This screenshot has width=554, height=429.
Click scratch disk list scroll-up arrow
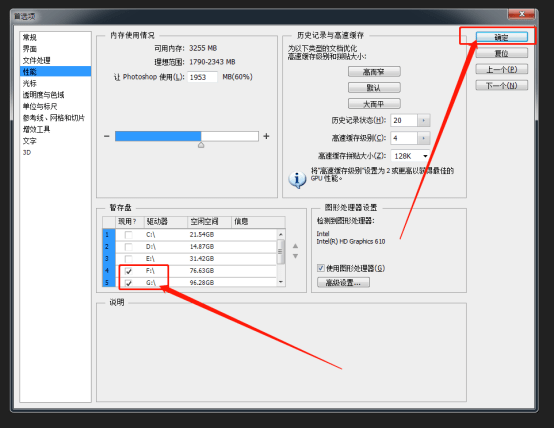pos(281,234)
